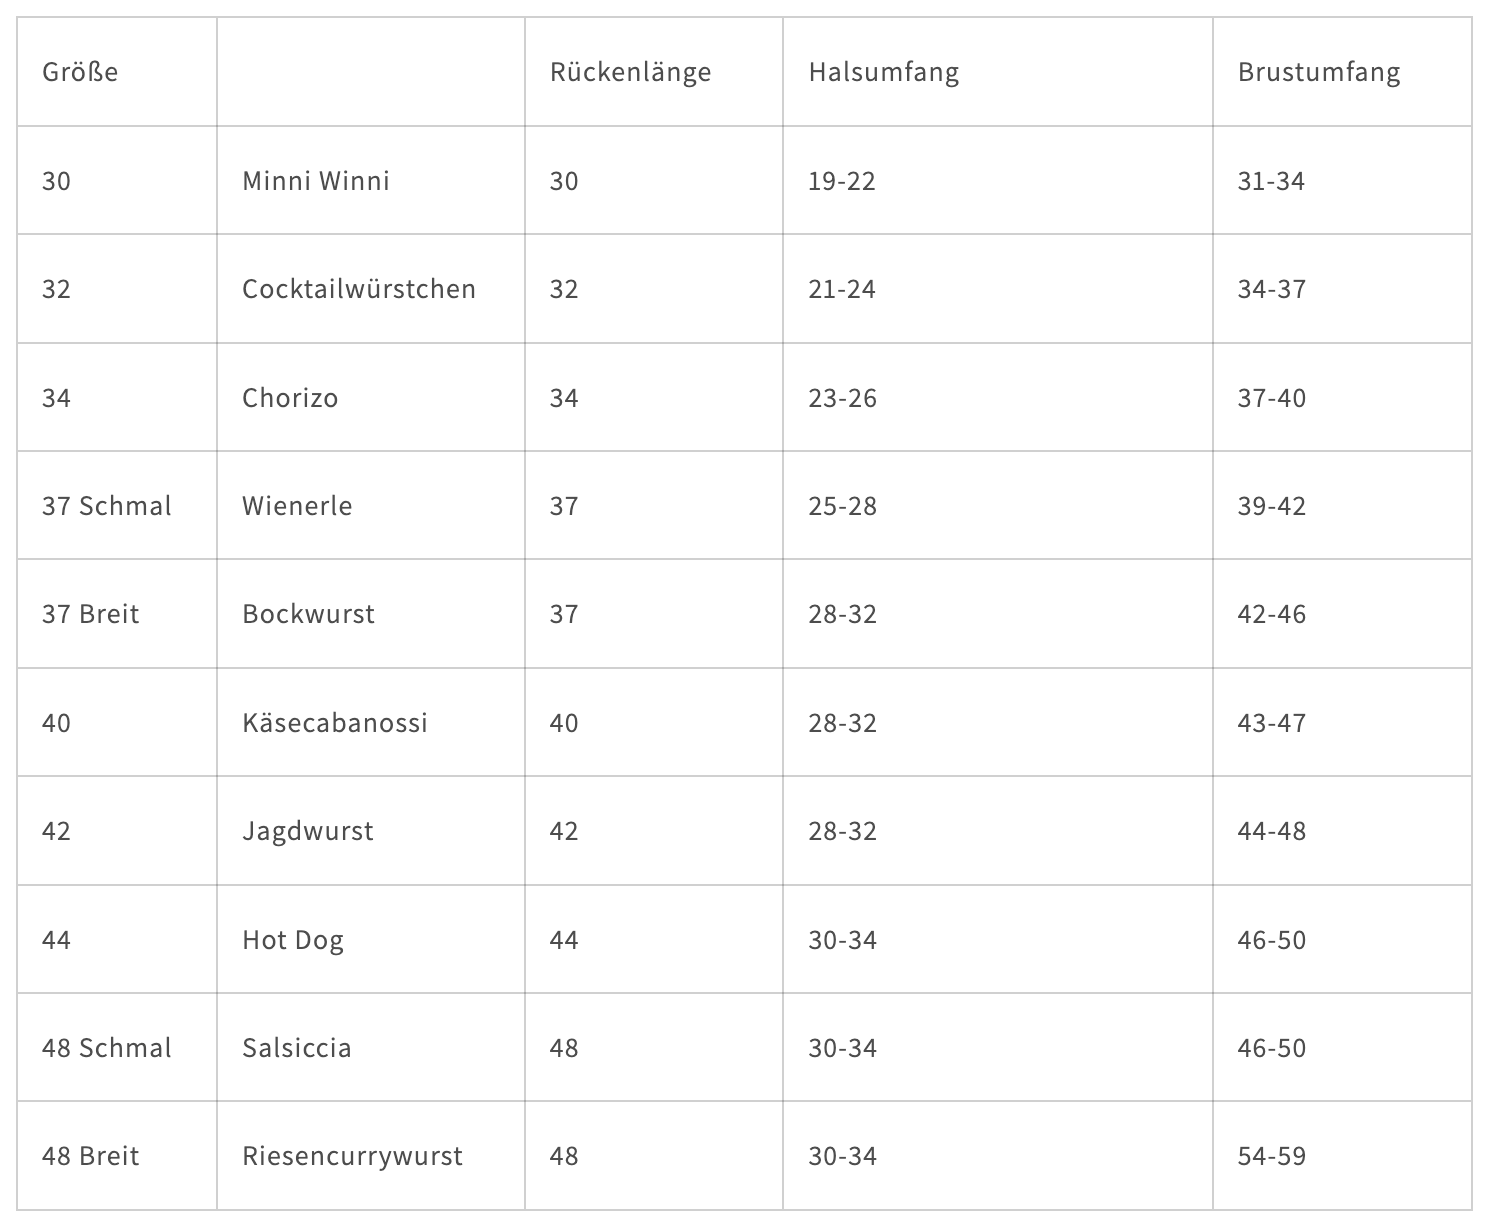This screenshot has height=1232, width=1490.
Task: Click the Größe column header
Action: click(x=117, y=72)
